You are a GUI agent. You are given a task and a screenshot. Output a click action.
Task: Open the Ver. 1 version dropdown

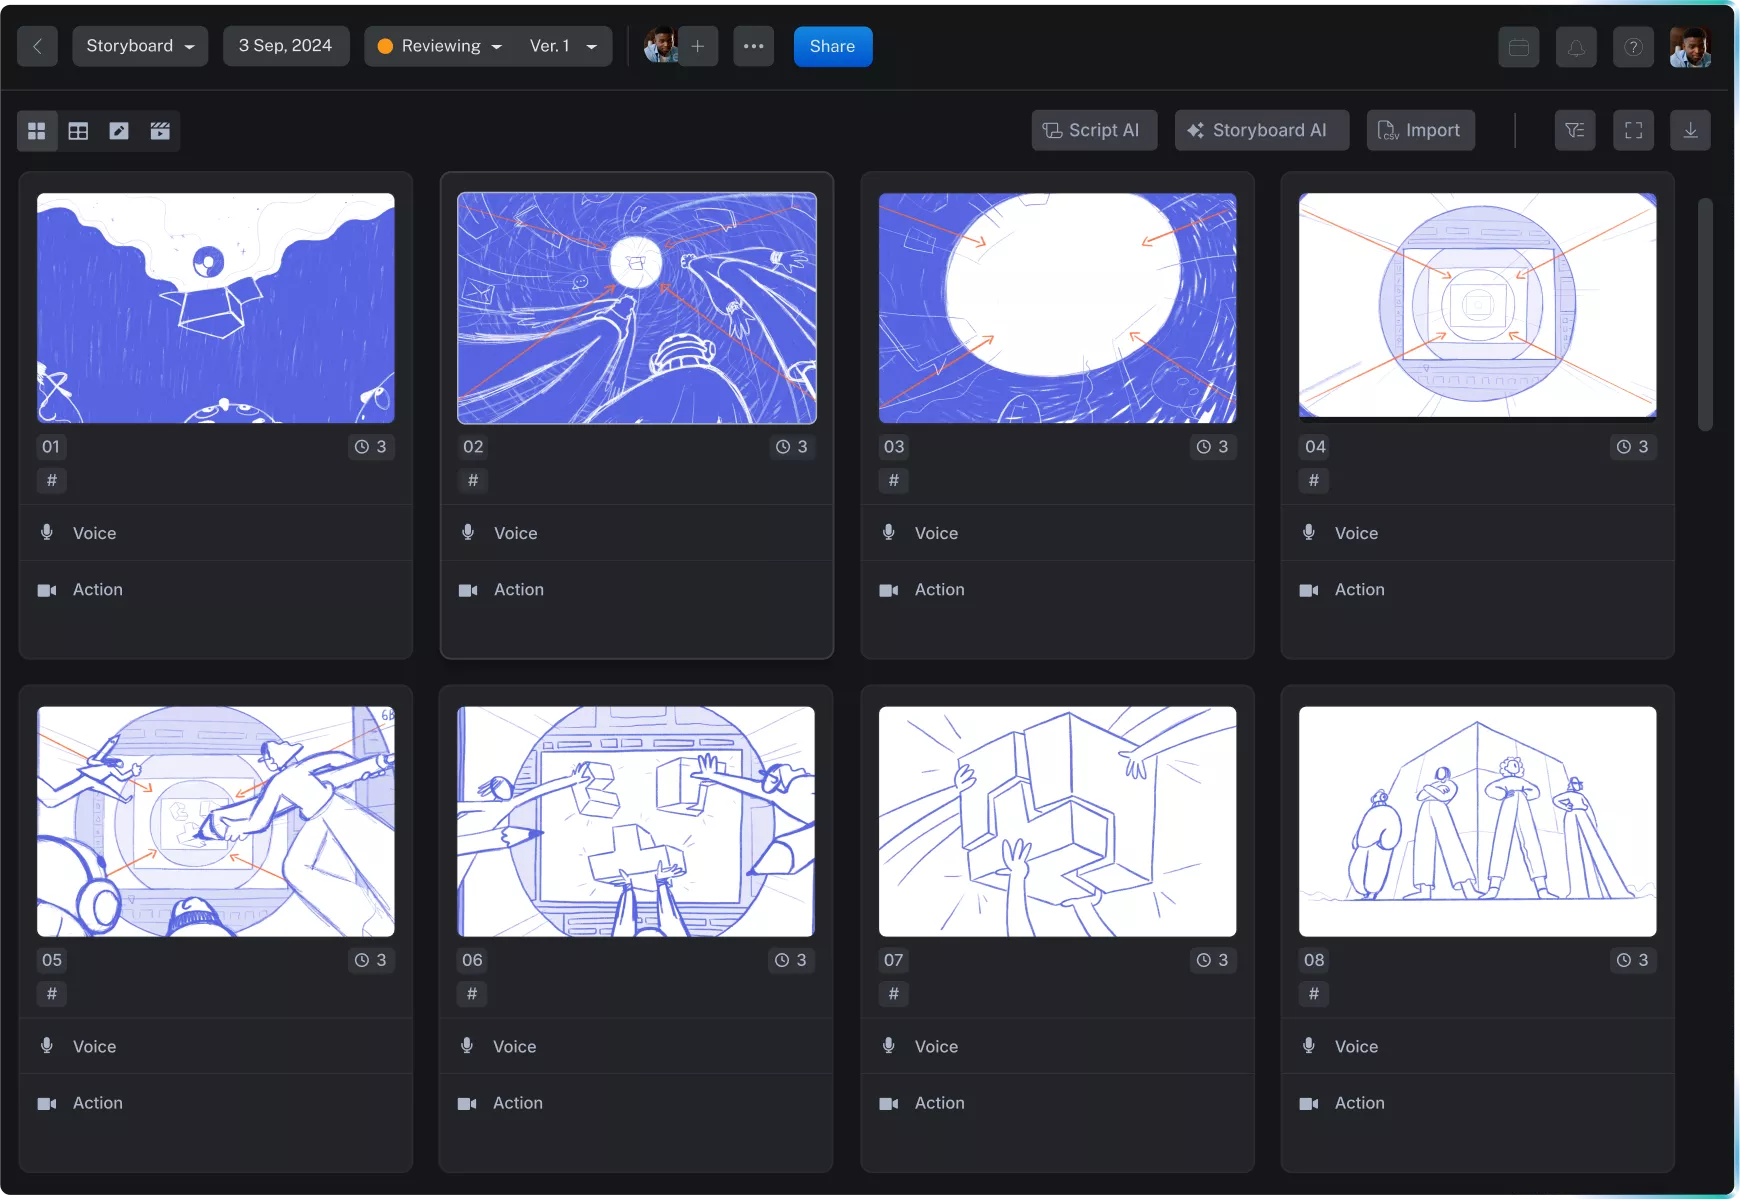pyautogui.click(x=563, y=46)
